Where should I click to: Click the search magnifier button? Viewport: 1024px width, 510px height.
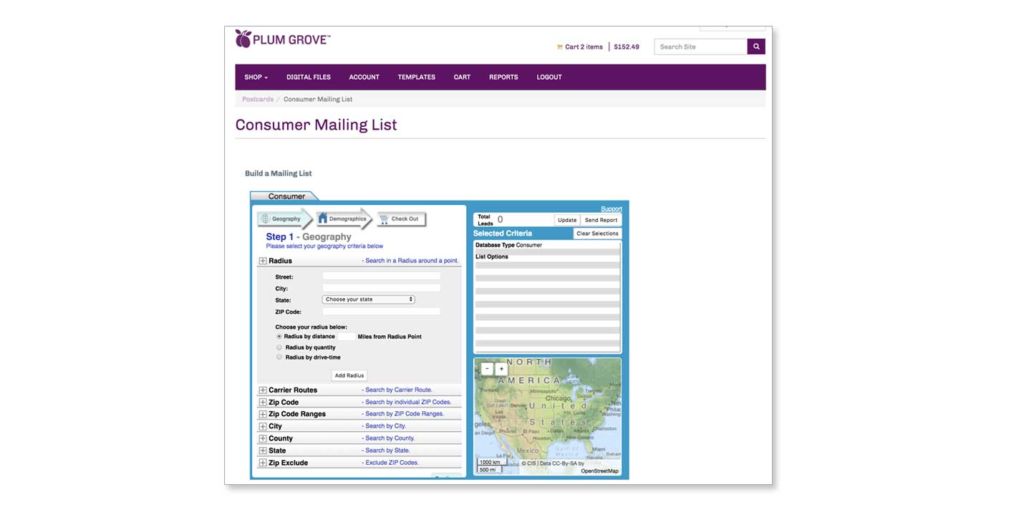(x=756, y=46)
